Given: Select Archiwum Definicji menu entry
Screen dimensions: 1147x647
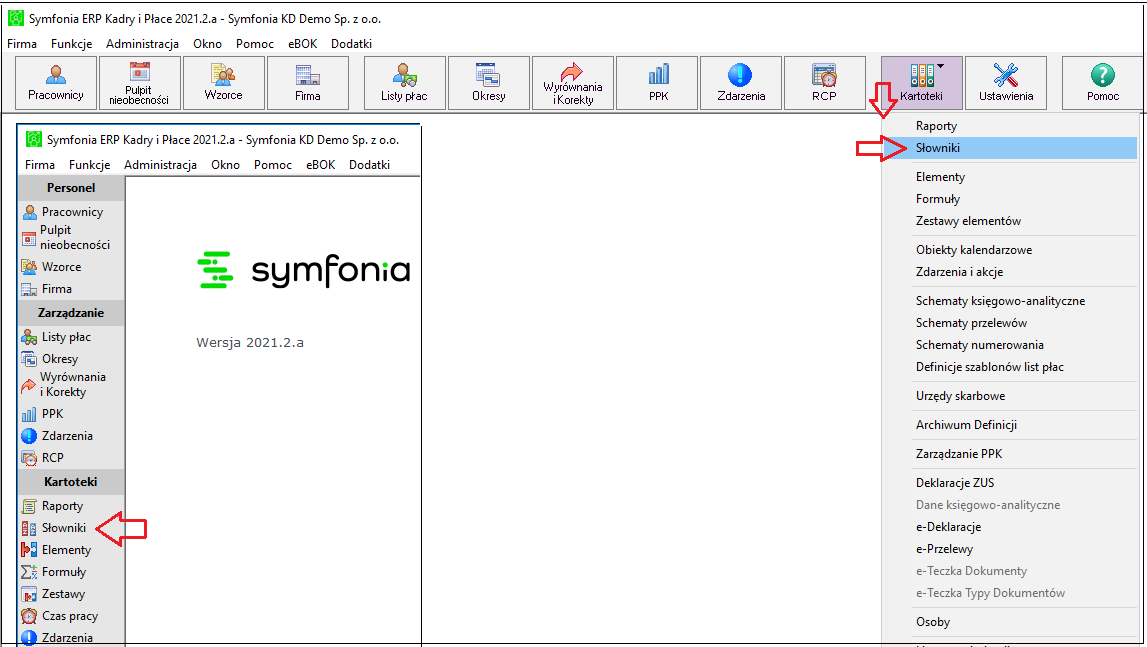Looking at the screenshot, I should pos(1010,425).
